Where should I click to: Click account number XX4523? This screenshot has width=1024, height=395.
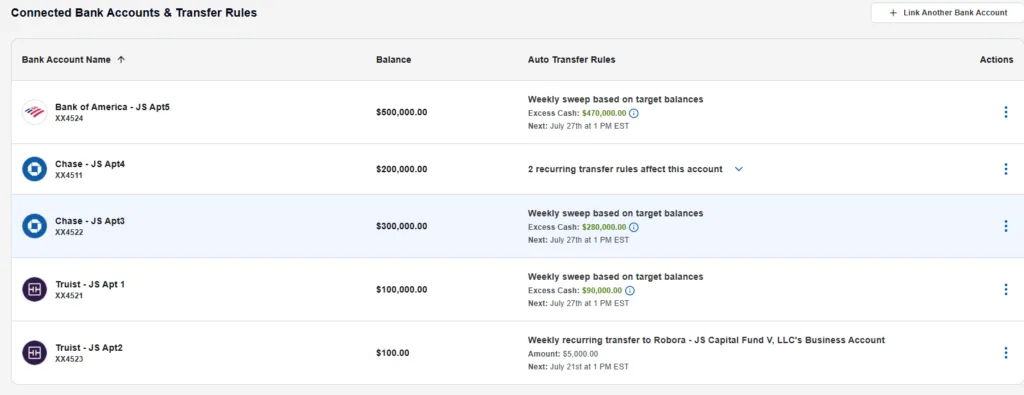coord(69,359)
